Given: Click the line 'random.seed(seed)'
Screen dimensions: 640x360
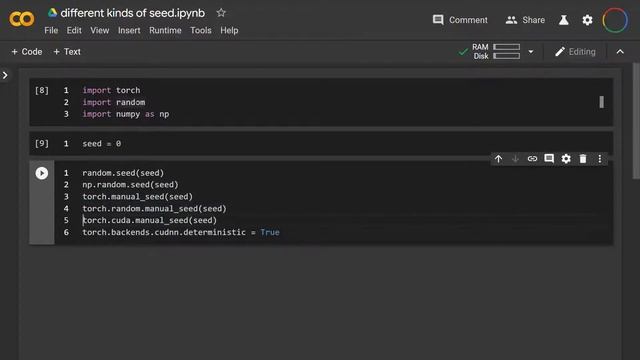Looking at the screenshot, I should 123,173.
